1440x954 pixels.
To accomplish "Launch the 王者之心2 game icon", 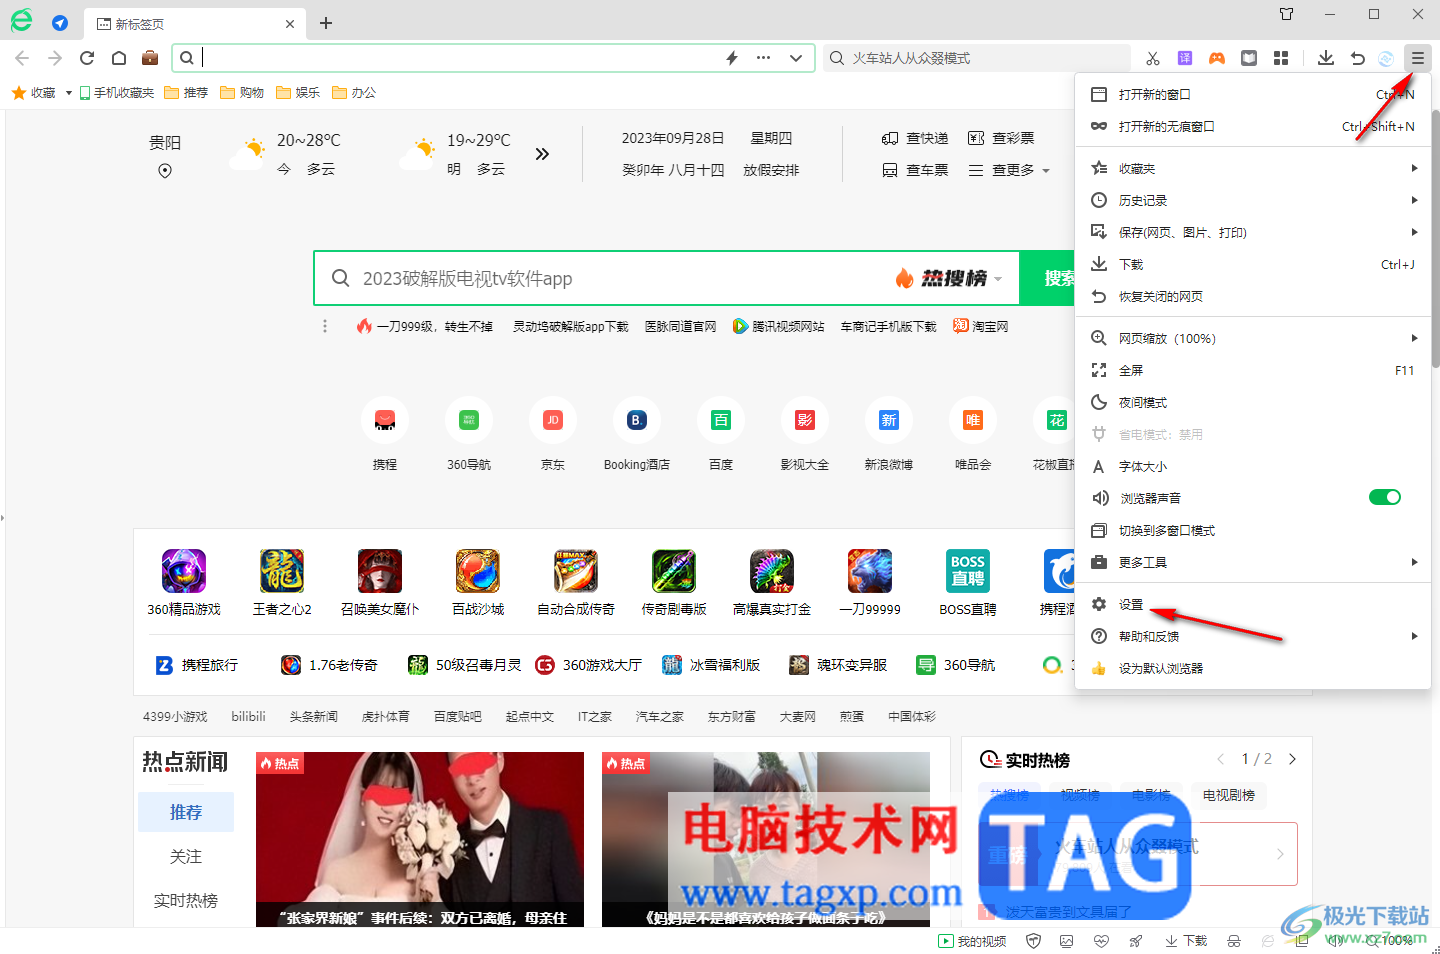I will [282, 571].
